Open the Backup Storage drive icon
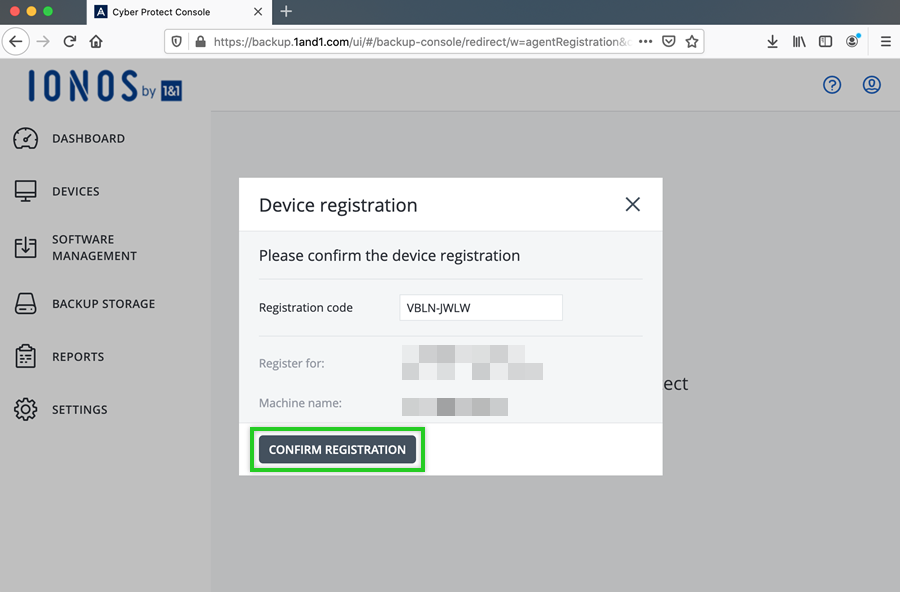 [25, 304]
